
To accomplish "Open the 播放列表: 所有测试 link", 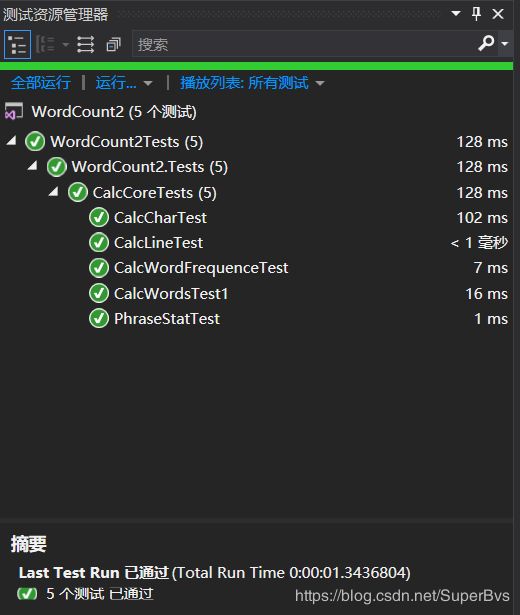I will (x=244, y=83).
